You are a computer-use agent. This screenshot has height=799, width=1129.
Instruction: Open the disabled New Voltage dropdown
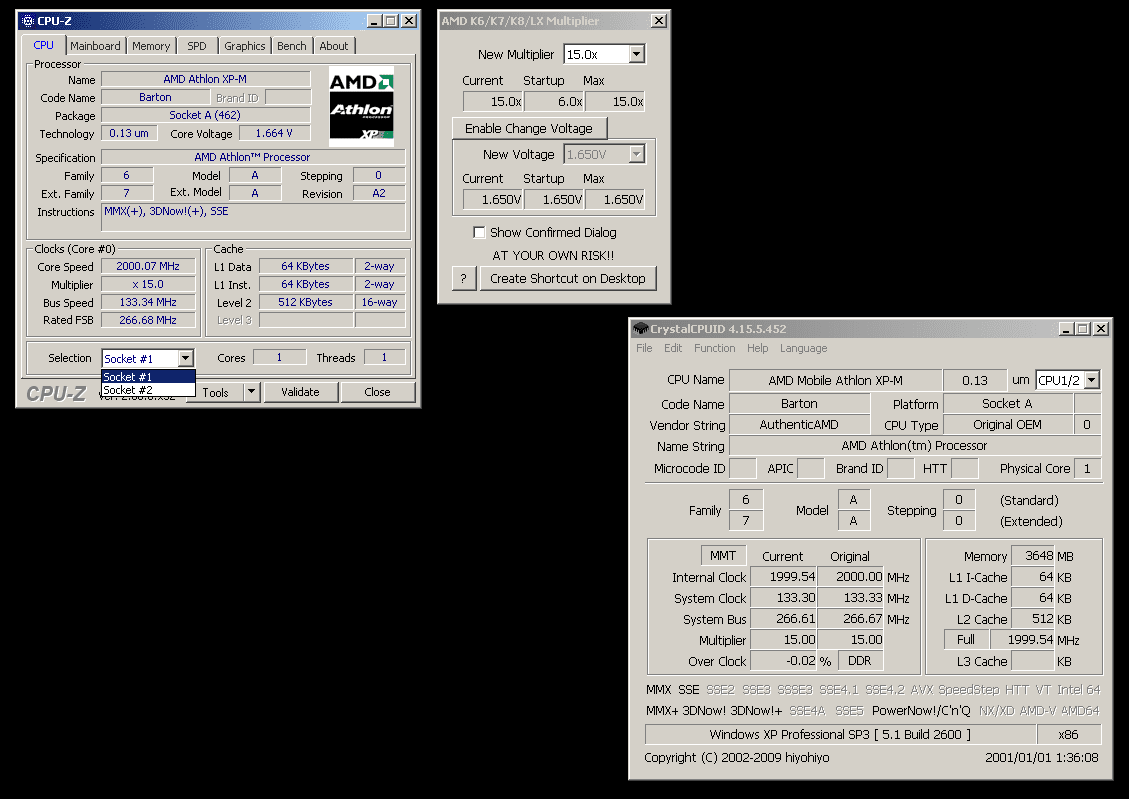tap(636, 154)
